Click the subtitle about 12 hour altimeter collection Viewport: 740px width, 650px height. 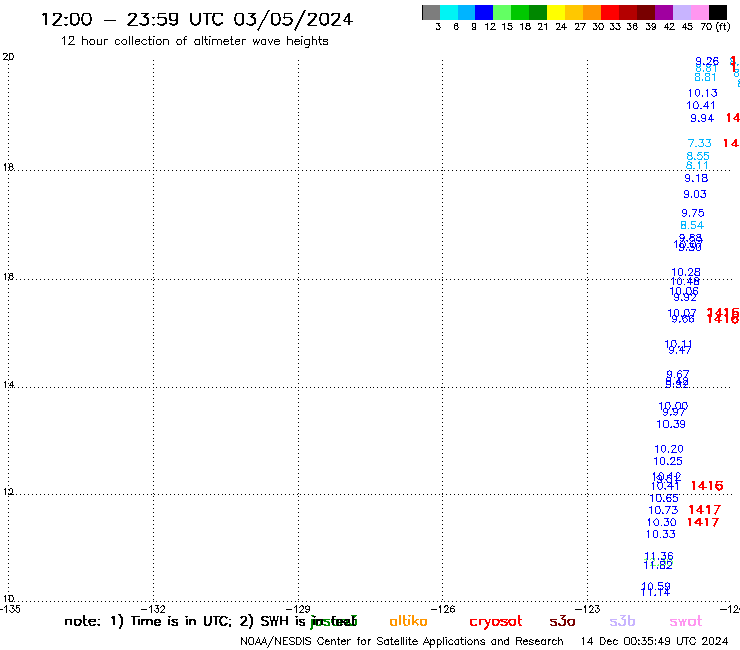194,41
